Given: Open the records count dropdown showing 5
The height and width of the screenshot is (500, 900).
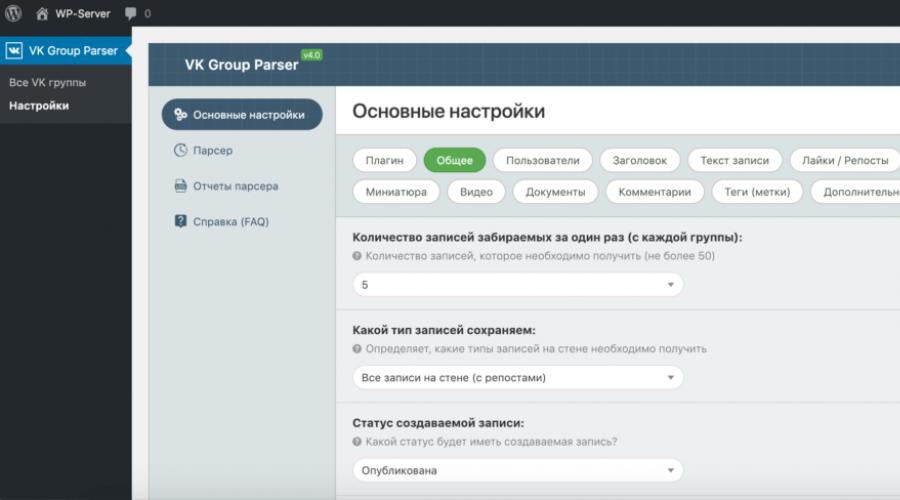Looking at the screenshot, I should 517,285.
